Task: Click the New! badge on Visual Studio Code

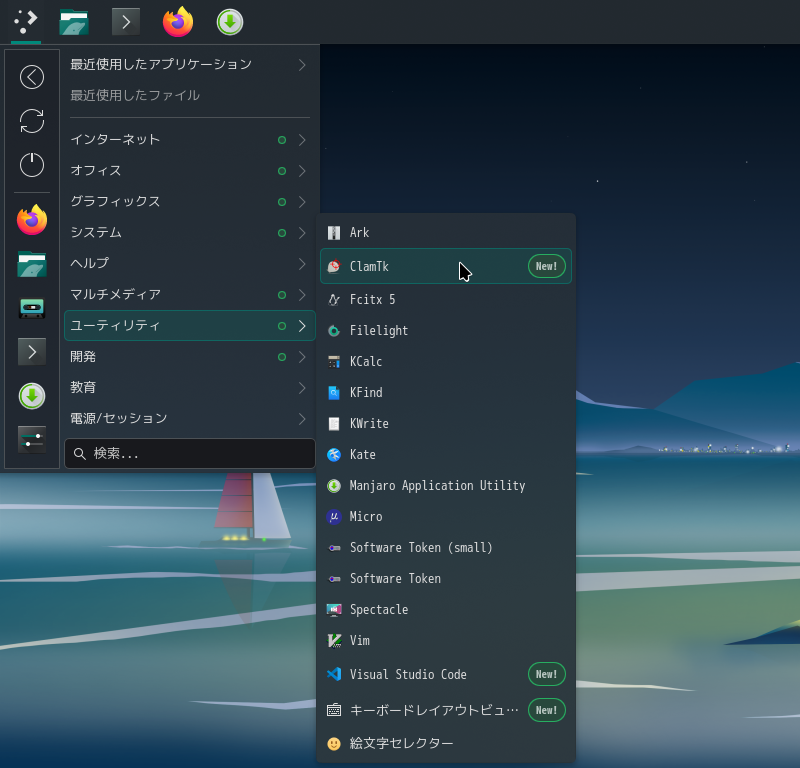Action: click(x=546, y=674)
